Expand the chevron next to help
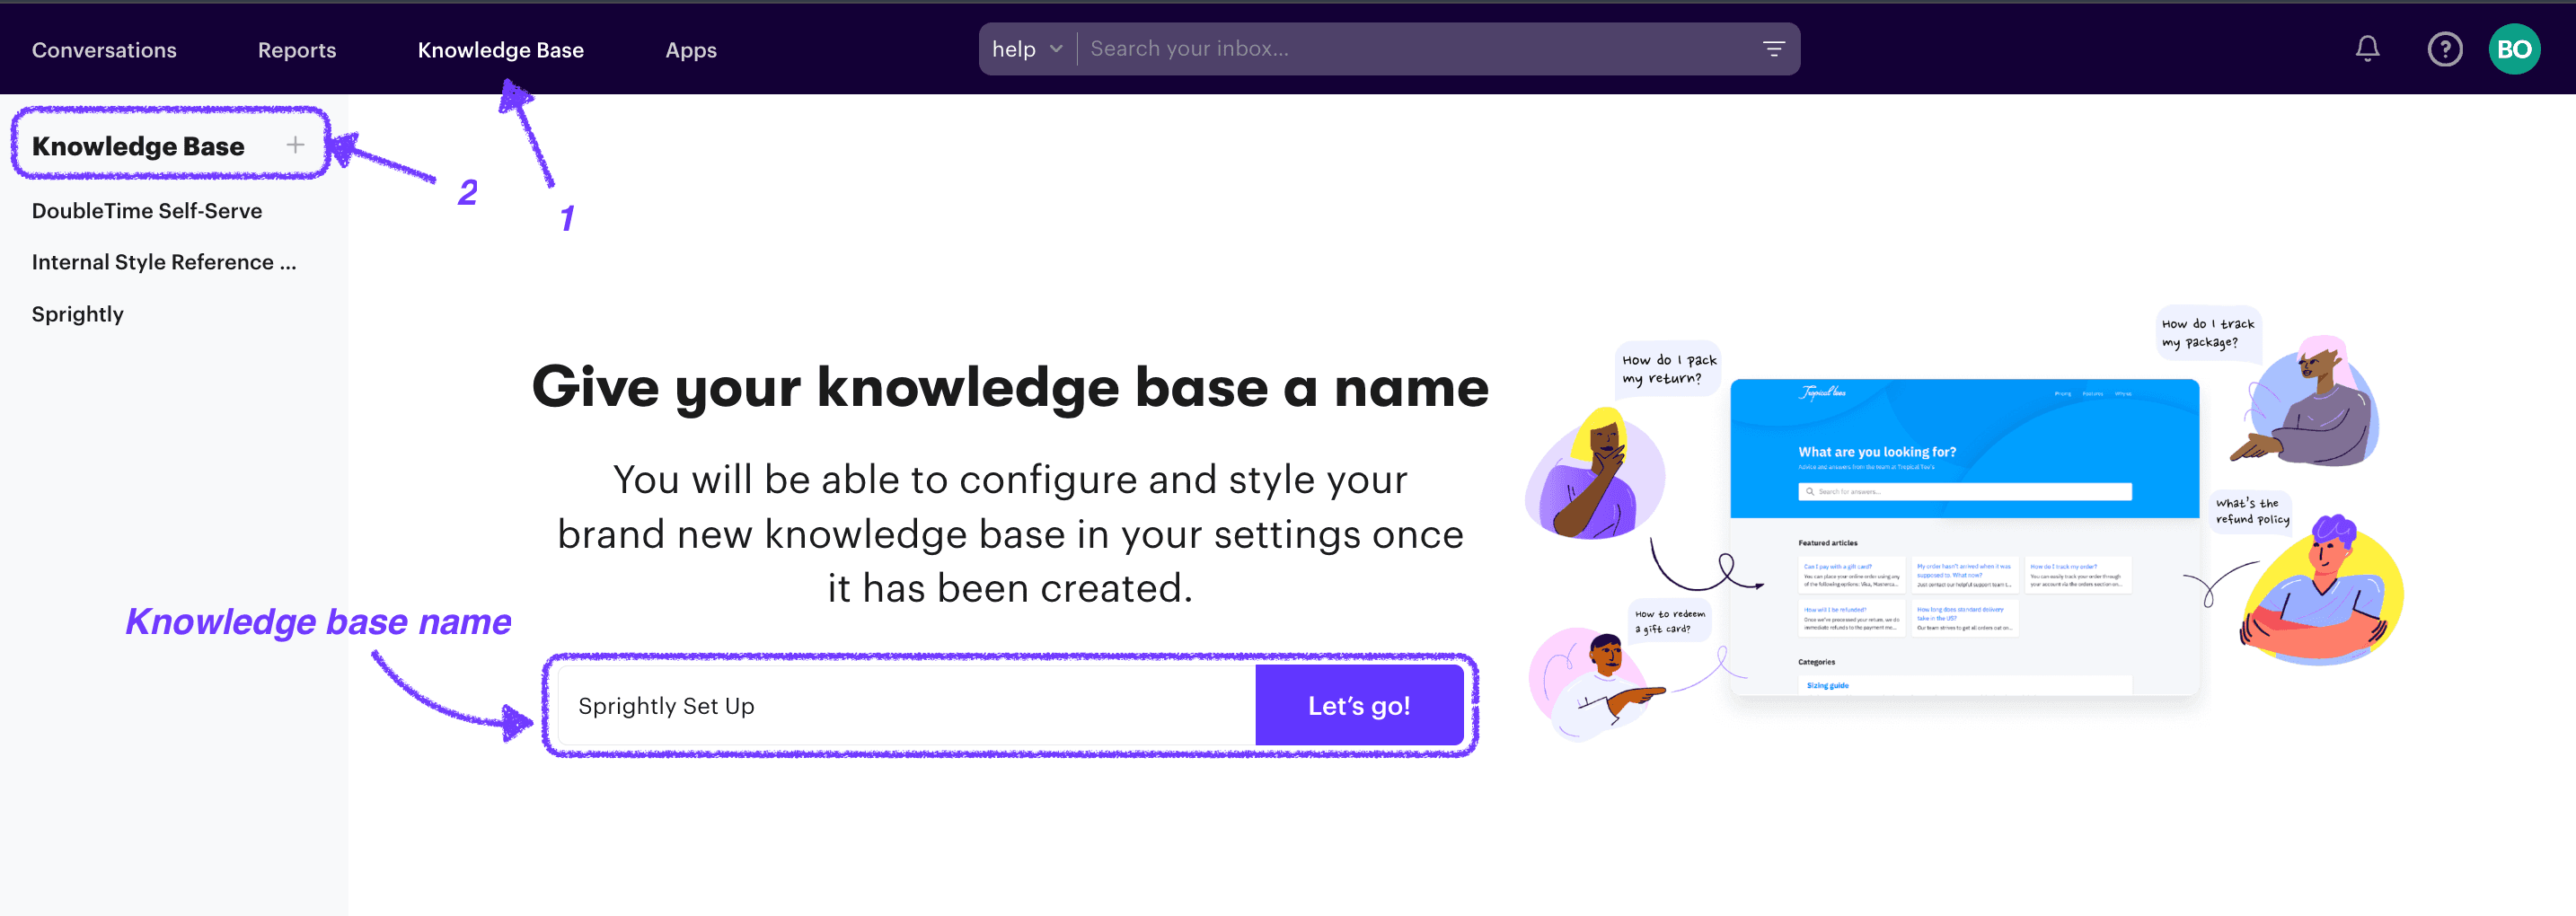Viewport: 2576px width, 916px height. [1053, 48]
